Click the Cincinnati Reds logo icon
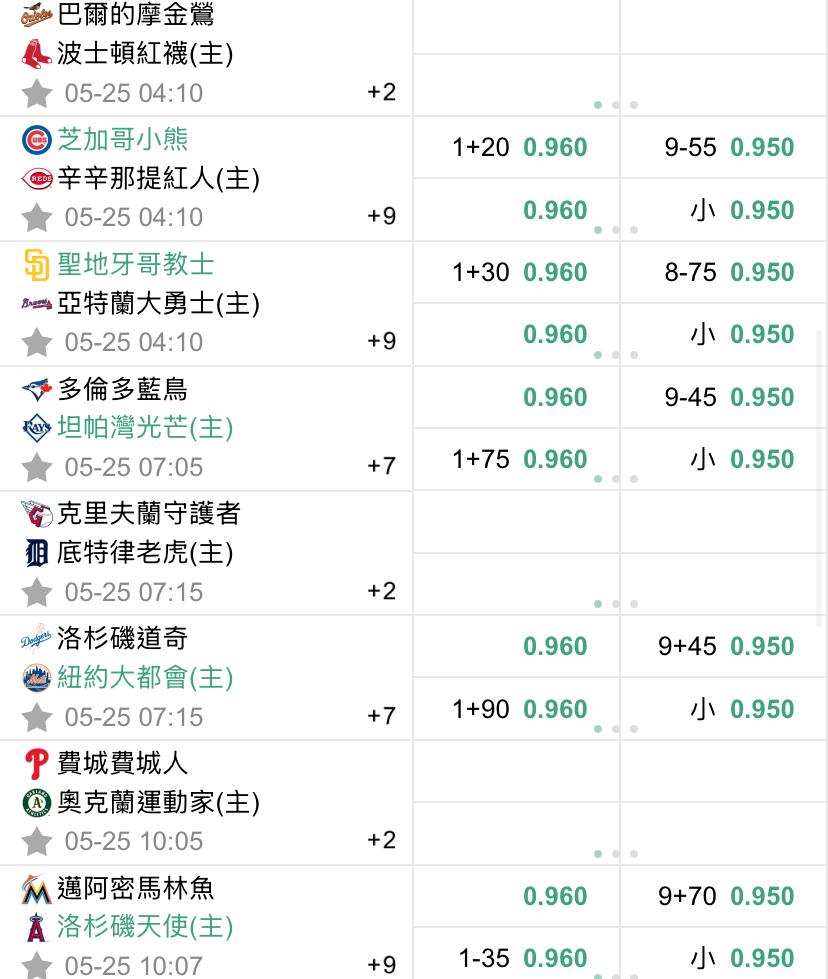 [37, 179]
